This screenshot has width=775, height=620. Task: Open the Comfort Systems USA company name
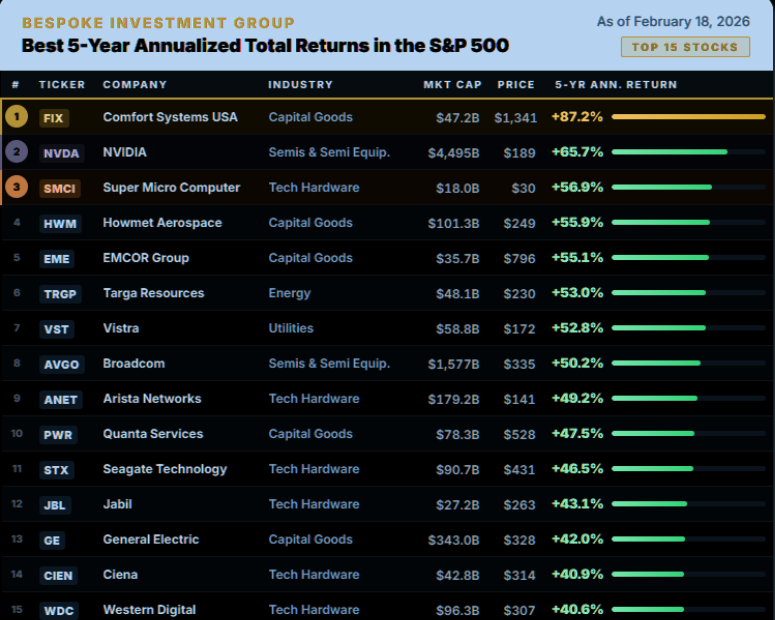(170, 117)
